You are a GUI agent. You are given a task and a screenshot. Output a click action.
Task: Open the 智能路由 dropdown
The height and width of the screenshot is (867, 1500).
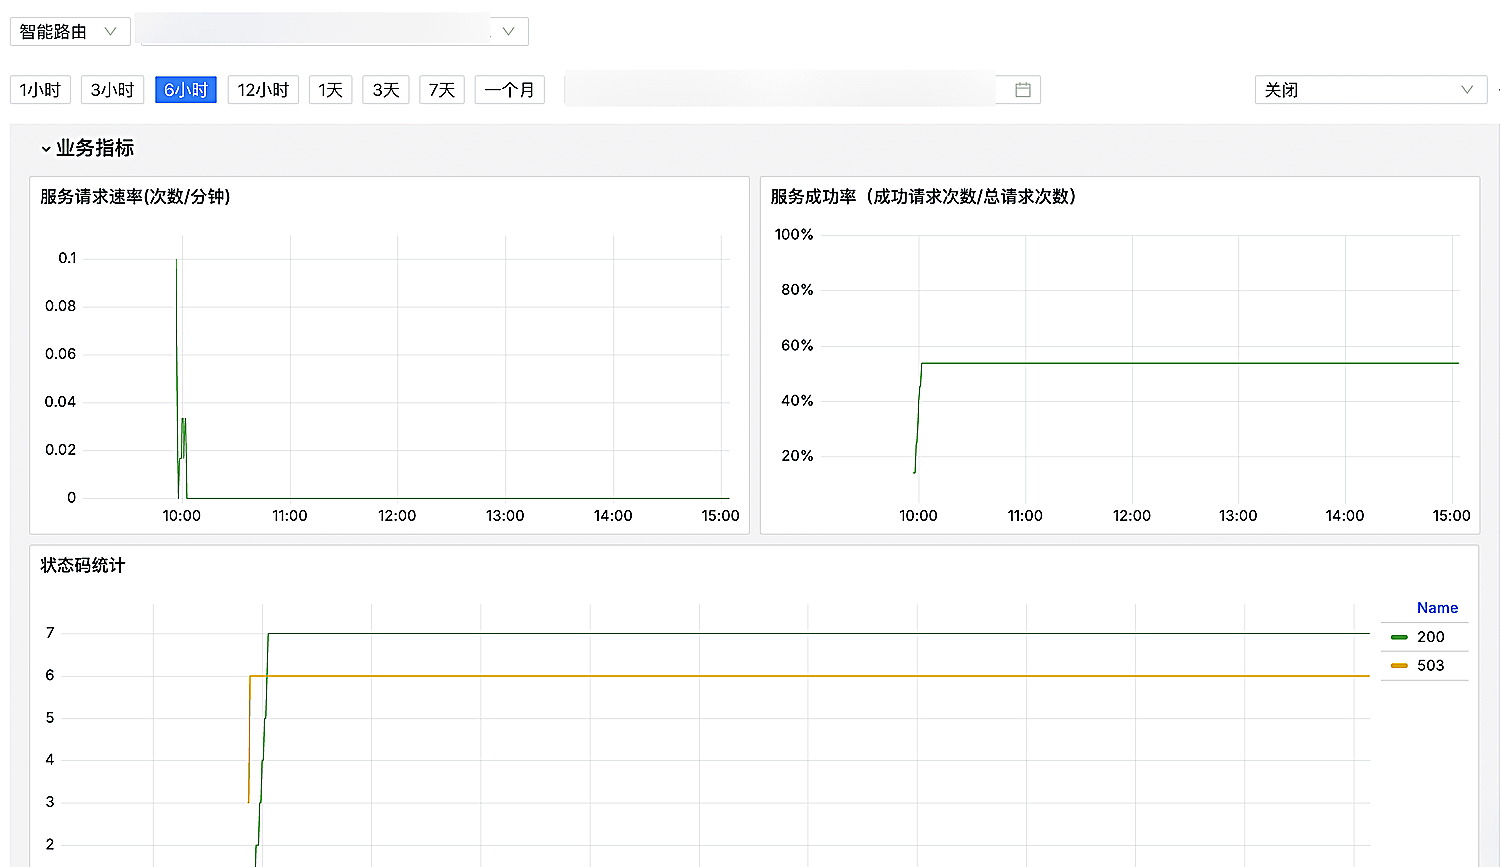pyautogui.click(x=70, y=32)
